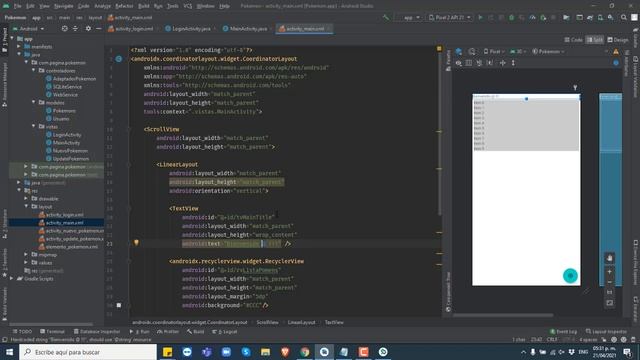The image size is (640, 360).
Task: Open the VCS menu
Action: (188, 6)
